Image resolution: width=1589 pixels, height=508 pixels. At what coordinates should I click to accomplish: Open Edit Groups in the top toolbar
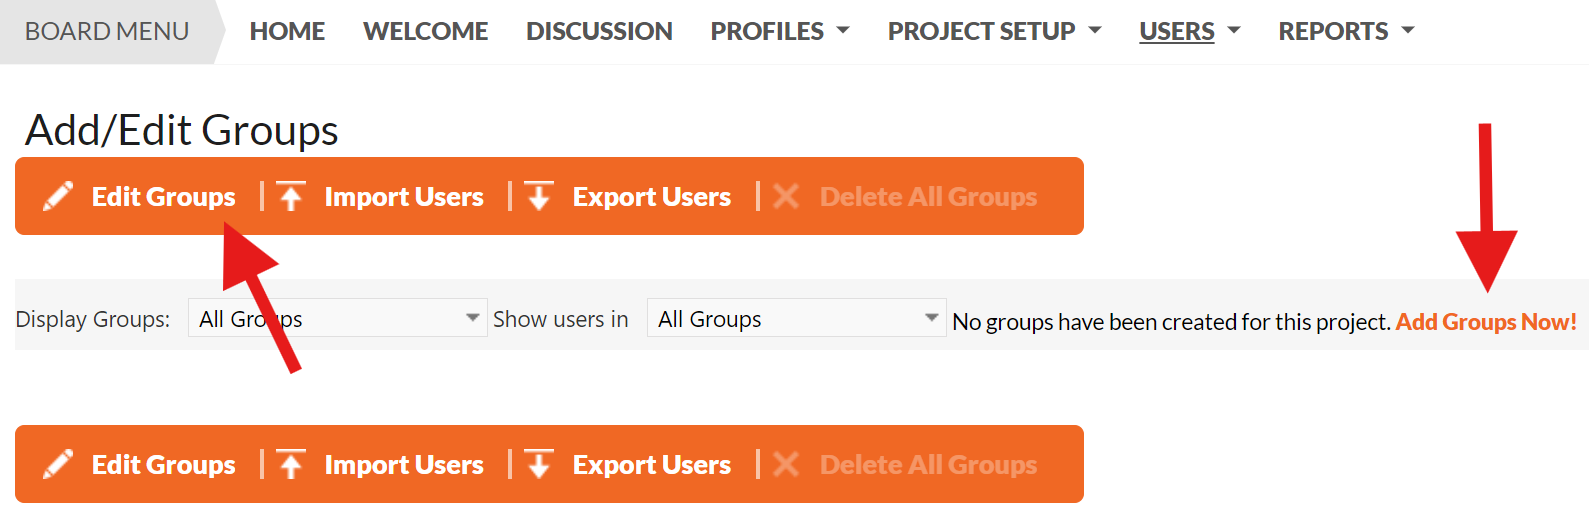164,197
